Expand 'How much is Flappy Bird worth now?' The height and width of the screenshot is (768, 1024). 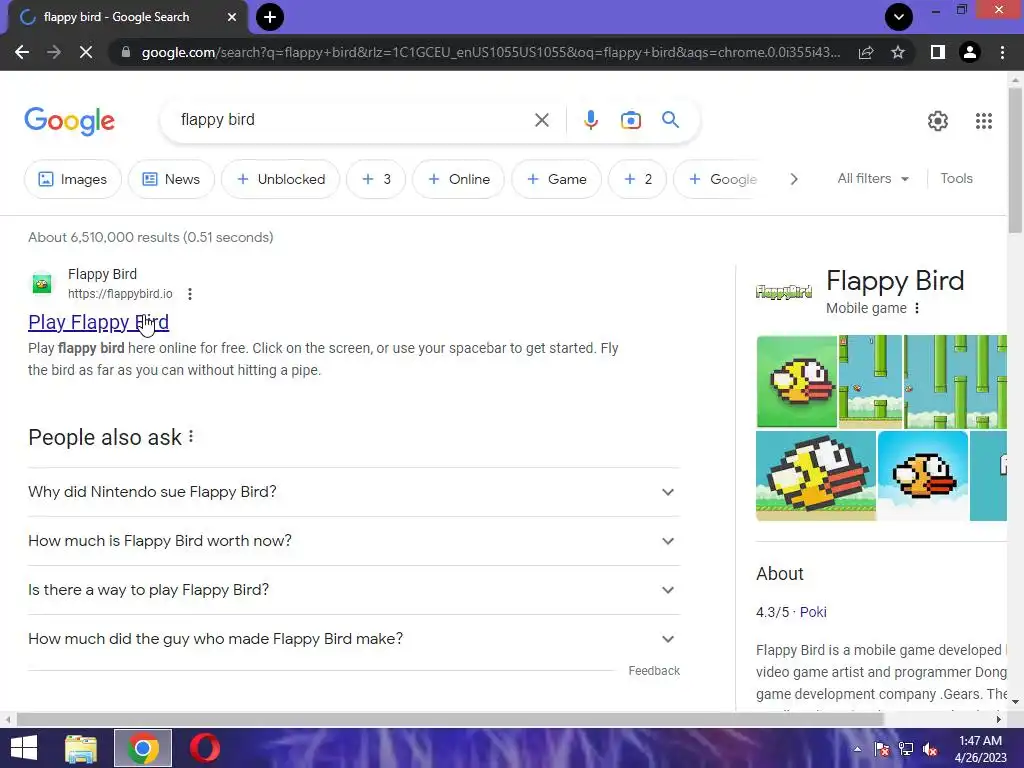(354, 541)
